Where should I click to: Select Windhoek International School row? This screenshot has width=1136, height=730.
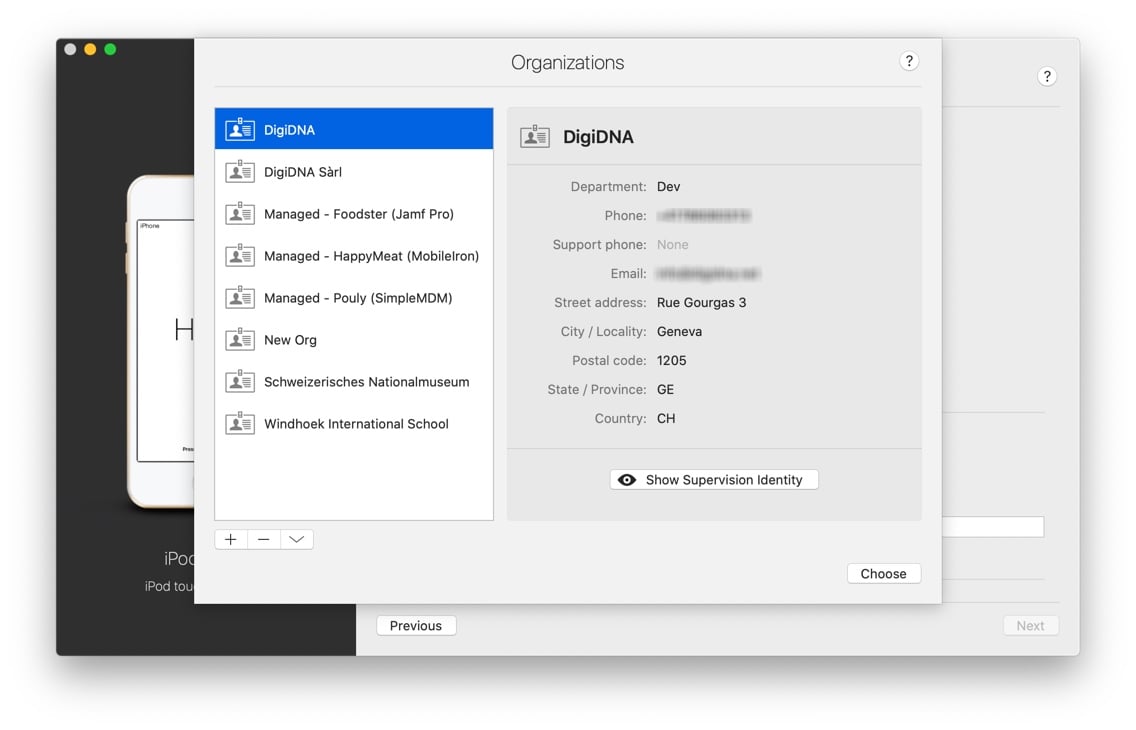pyautogui.click(x=354, y=424)
